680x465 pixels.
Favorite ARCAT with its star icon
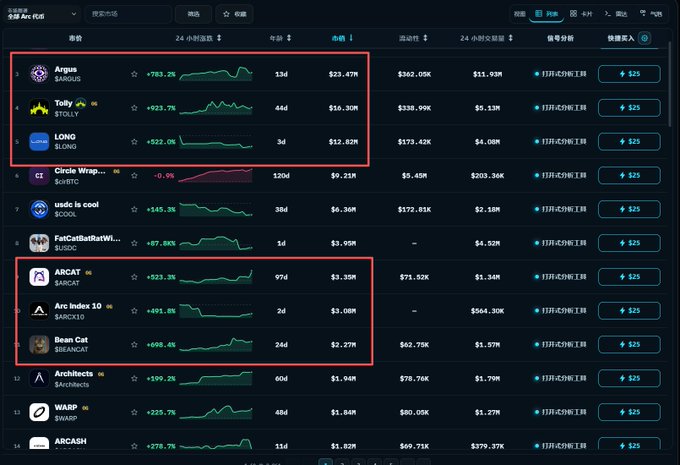(x=134, y=277)
